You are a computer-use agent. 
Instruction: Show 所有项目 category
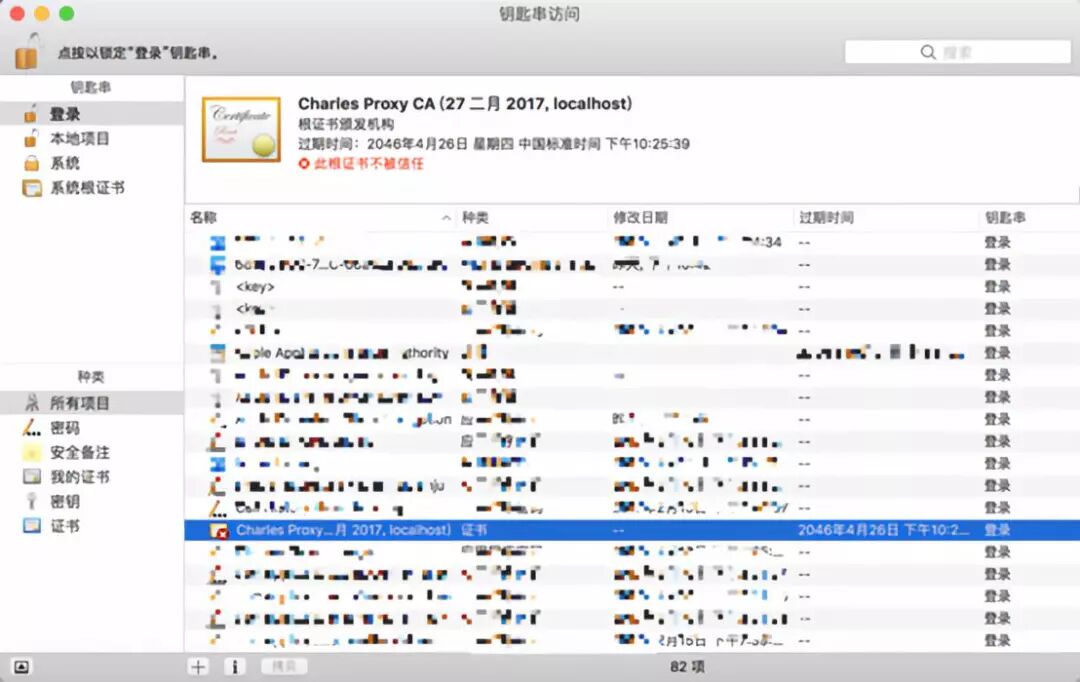coord(92,403)
